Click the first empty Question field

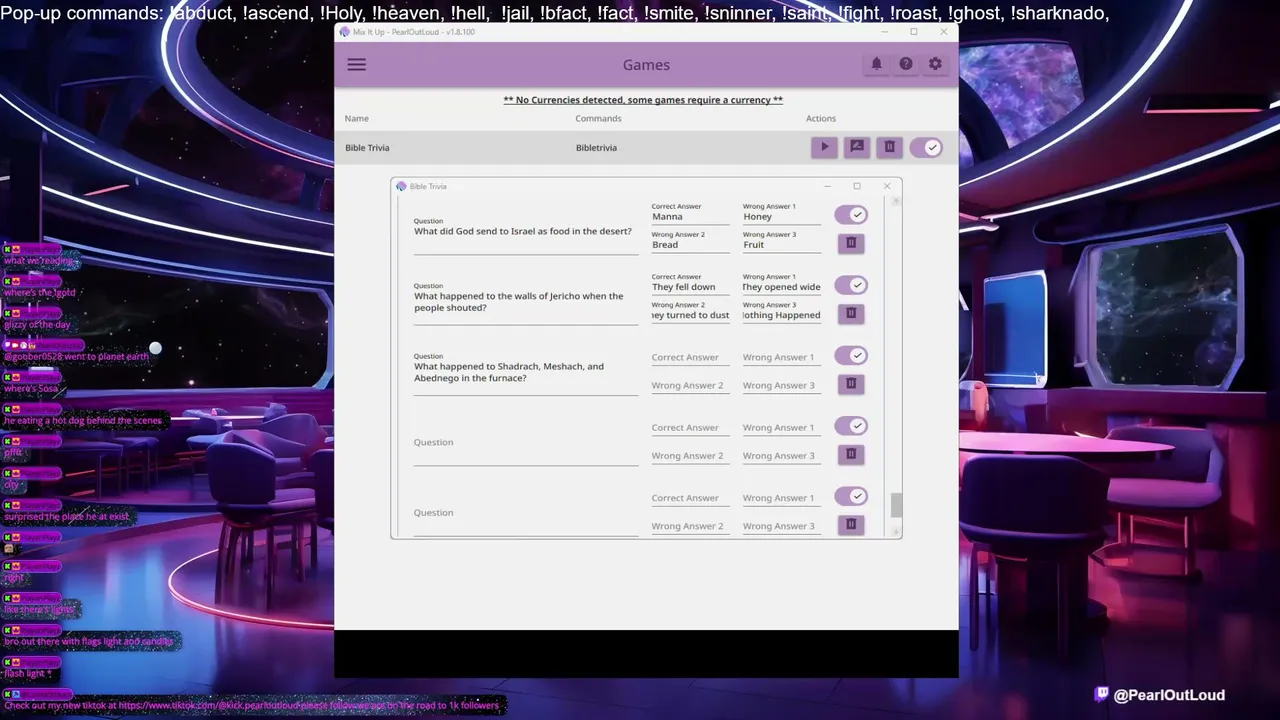tap(526, 442)
